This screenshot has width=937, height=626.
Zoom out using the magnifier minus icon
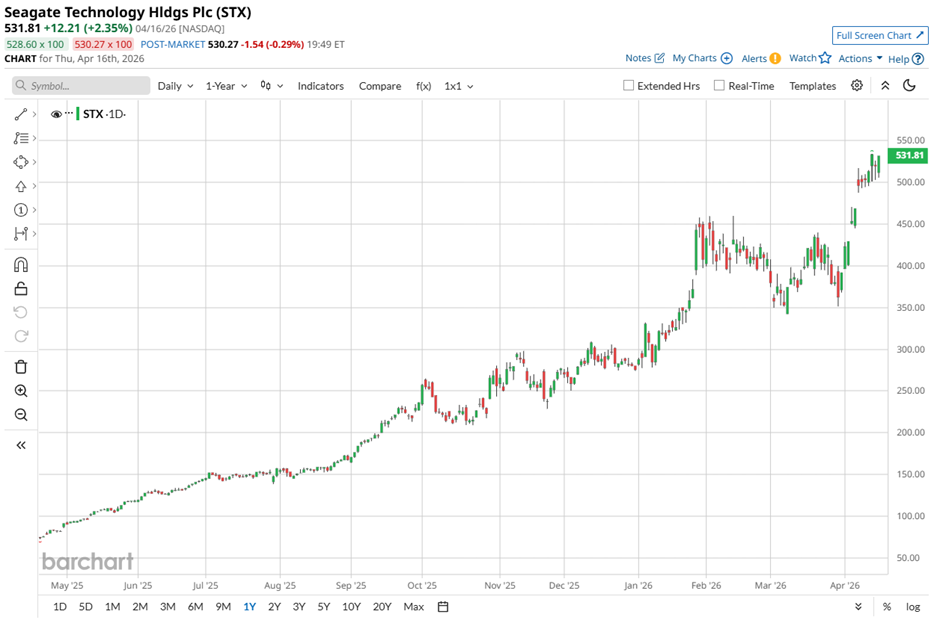(20, 415)
